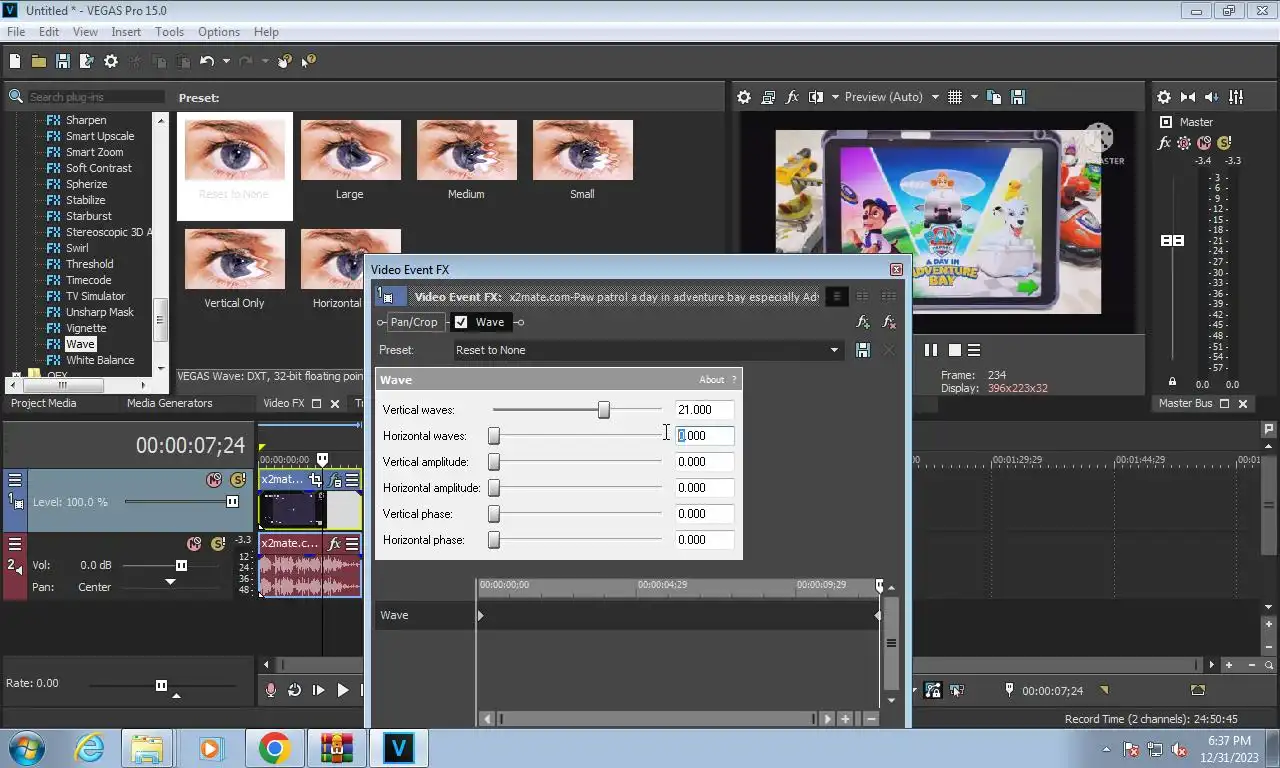Image resolution: width=1280 pixels, height=768 pixels.
Task: Open video preview properties gear icon
Action: click(x=744, y=97)
